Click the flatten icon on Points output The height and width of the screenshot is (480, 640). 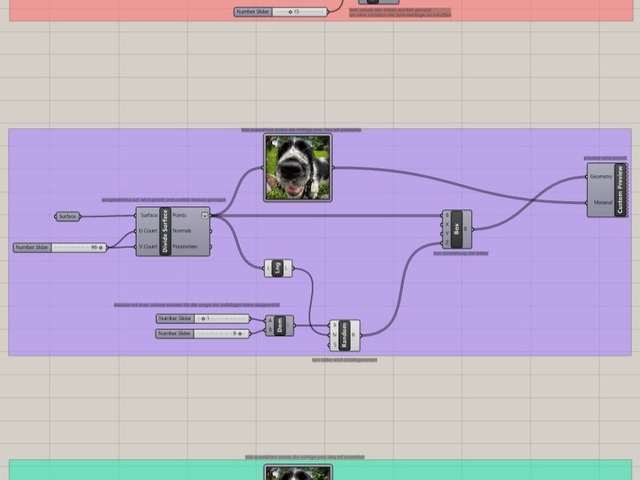pos(204,215)
